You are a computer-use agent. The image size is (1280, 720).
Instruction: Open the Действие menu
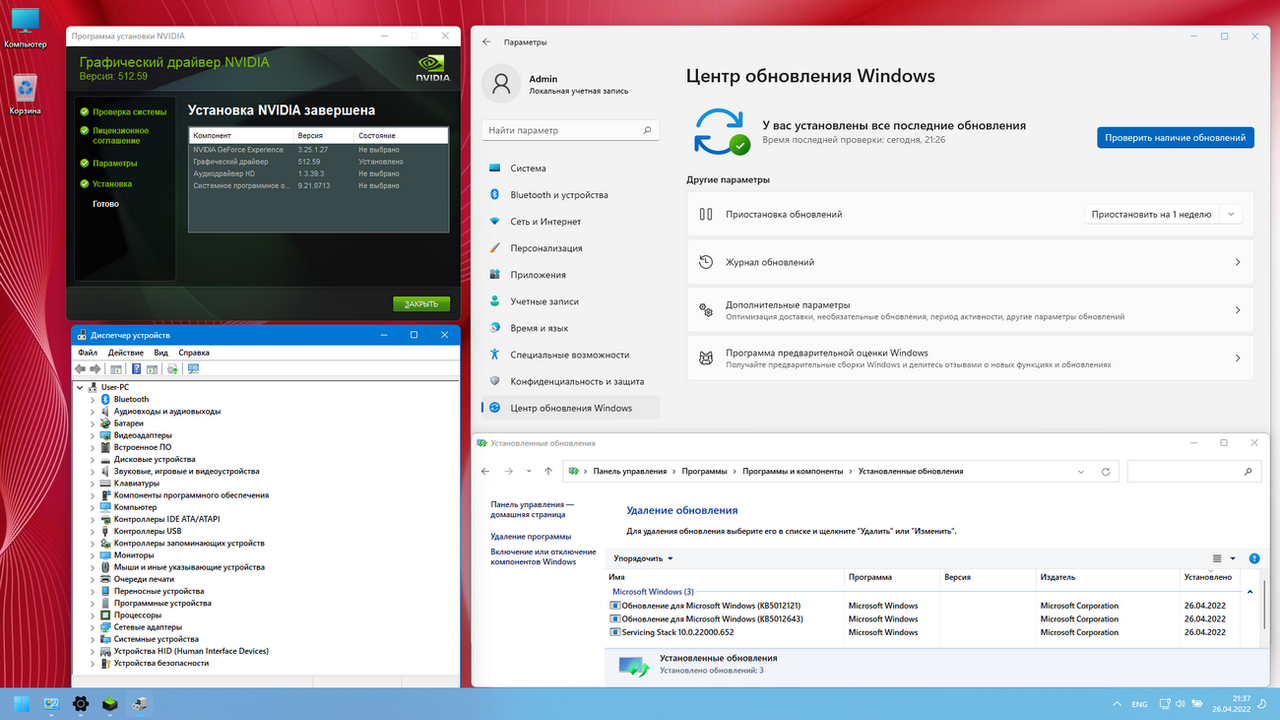click(x=126, y=353)
